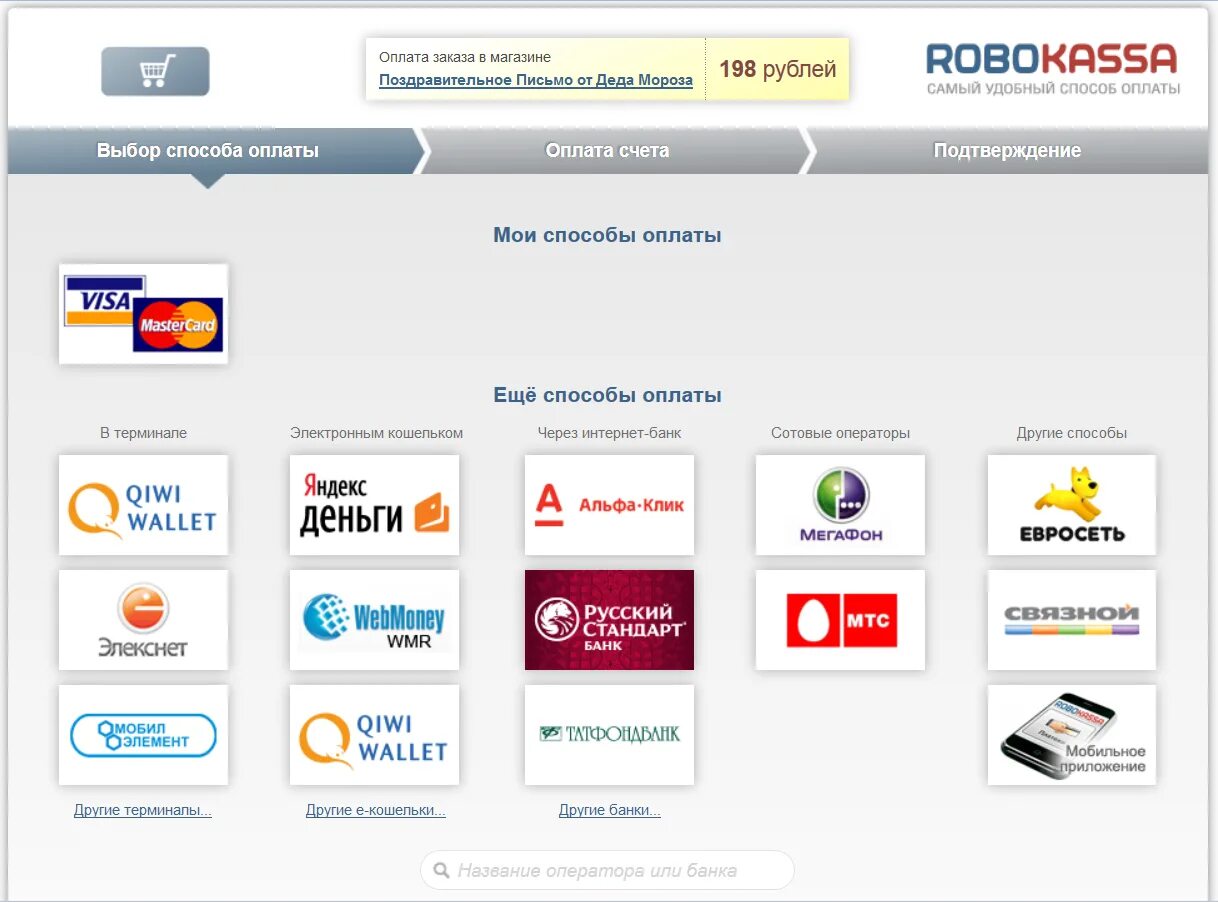This screenshot has width=1218, height=902.
Task: Pay with МегаФон mobile operator
Action: (x=840, y=505)
